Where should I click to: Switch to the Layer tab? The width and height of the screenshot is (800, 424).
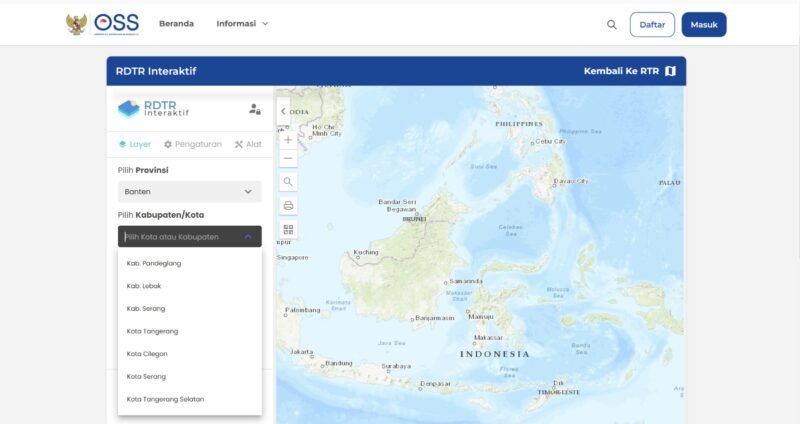135,144
